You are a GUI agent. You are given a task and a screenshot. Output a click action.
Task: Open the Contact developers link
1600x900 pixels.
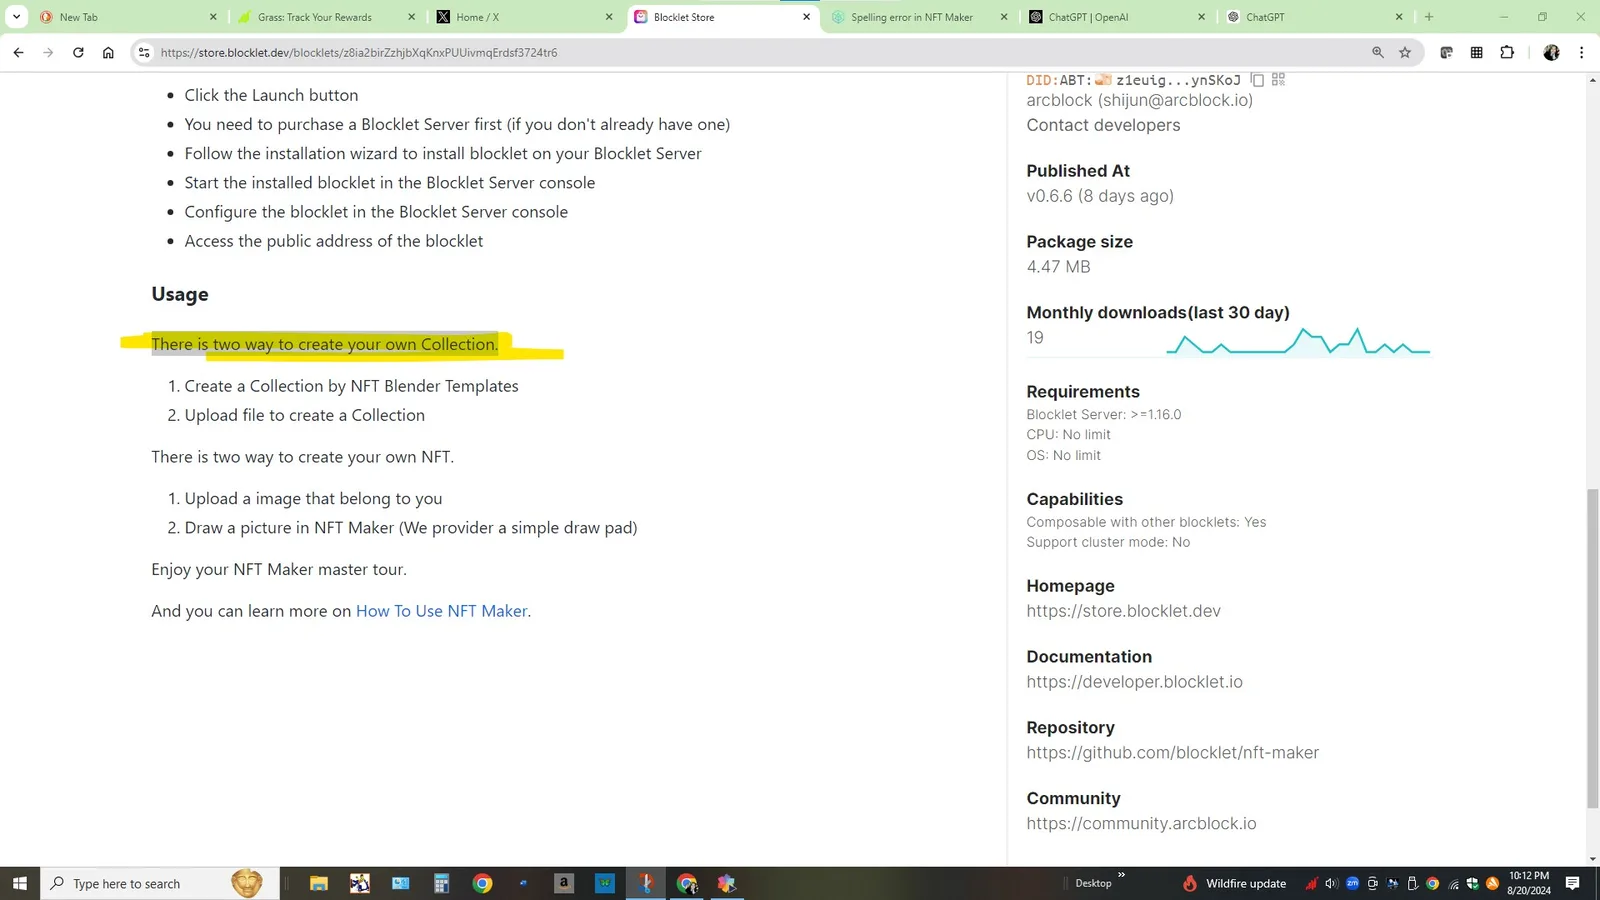1103,125
